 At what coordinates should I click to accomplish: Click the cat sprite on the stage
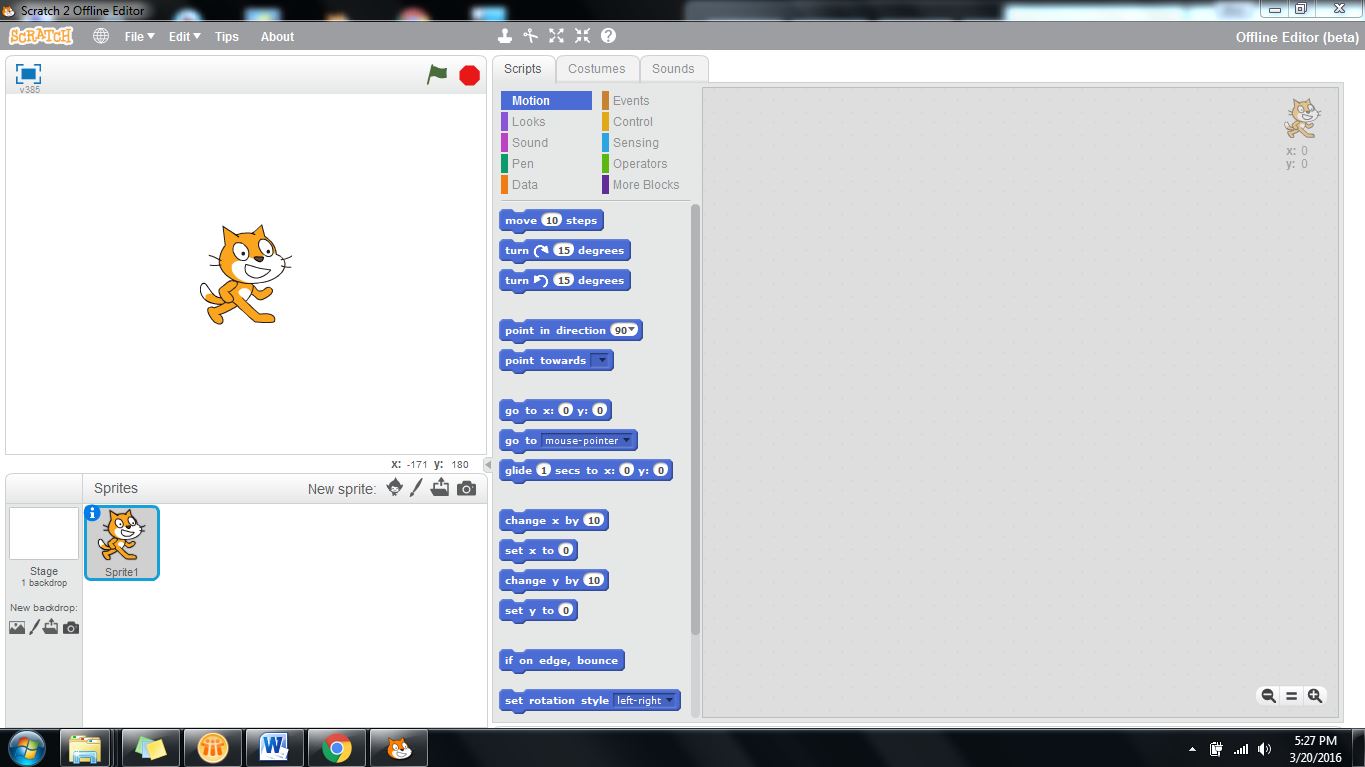tap(245, 274)
